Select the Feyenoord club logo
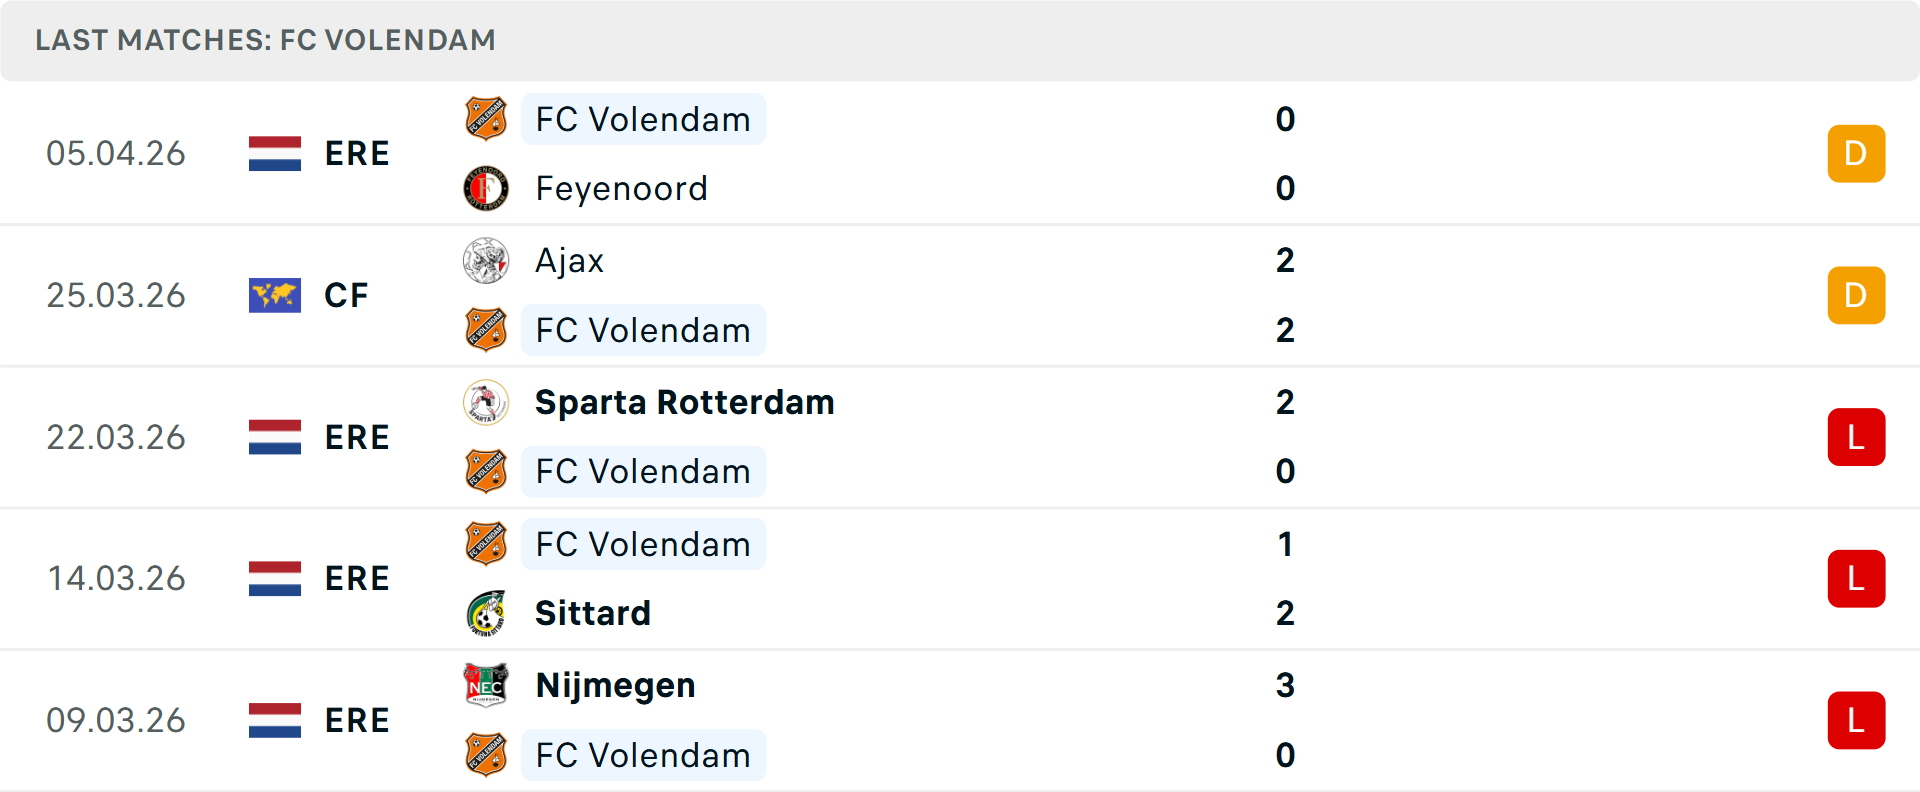 (486, 188)
